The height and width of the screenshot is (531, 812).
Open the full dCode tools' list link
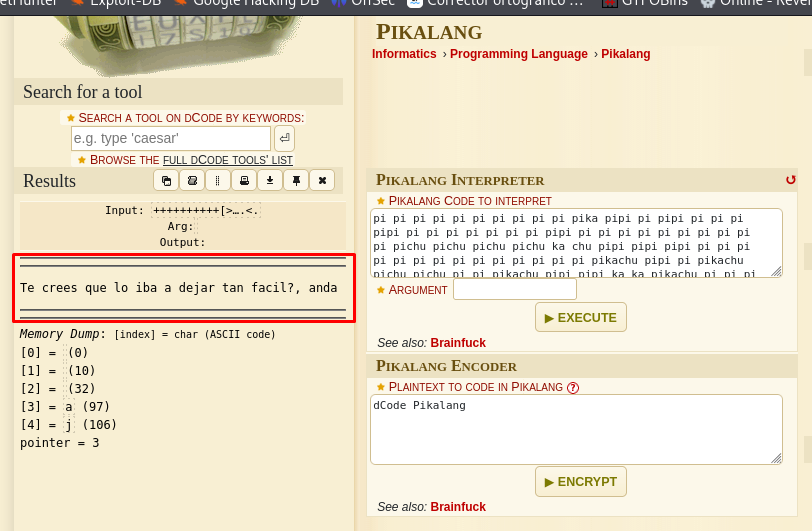click(228, 160)
